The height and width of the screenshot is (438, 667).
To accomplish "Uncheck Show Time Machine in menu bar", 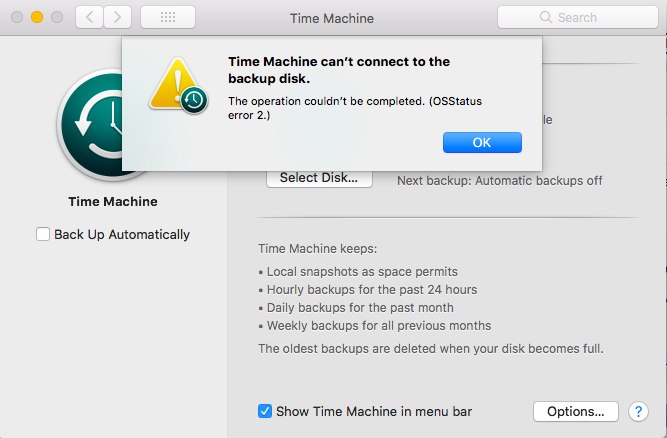I will (265, 411).
